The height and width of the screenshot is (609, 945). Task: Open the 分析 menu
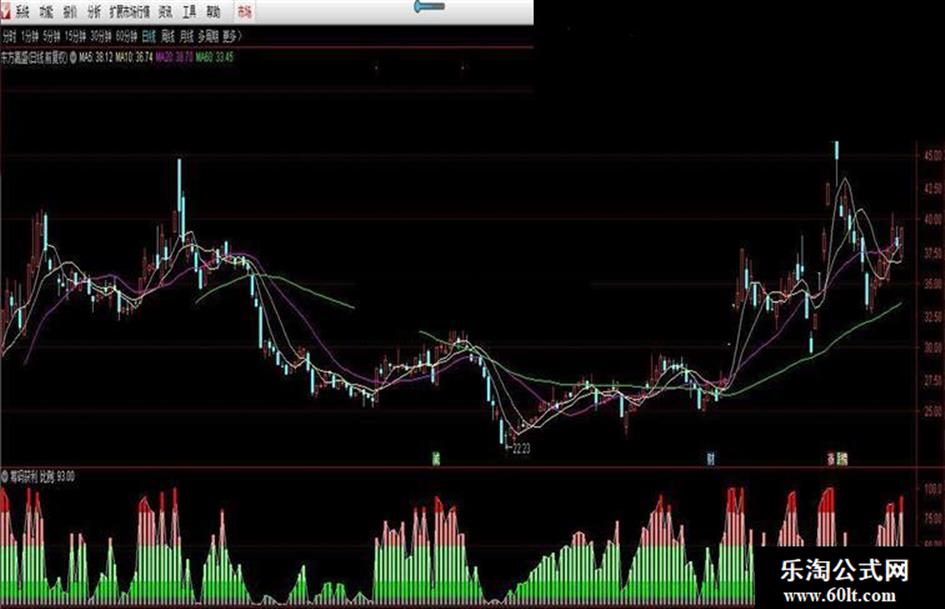(x=93, y=11)
